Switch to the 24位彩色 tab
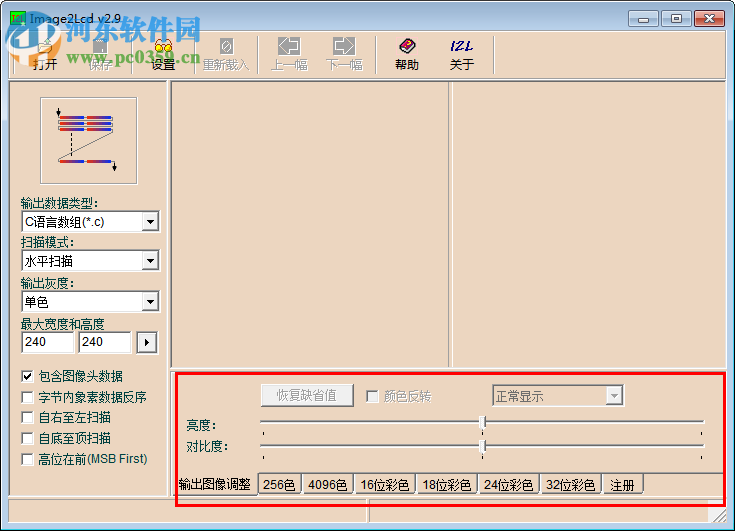The height and width of the screenshot is (531, 735). [509, 485]
